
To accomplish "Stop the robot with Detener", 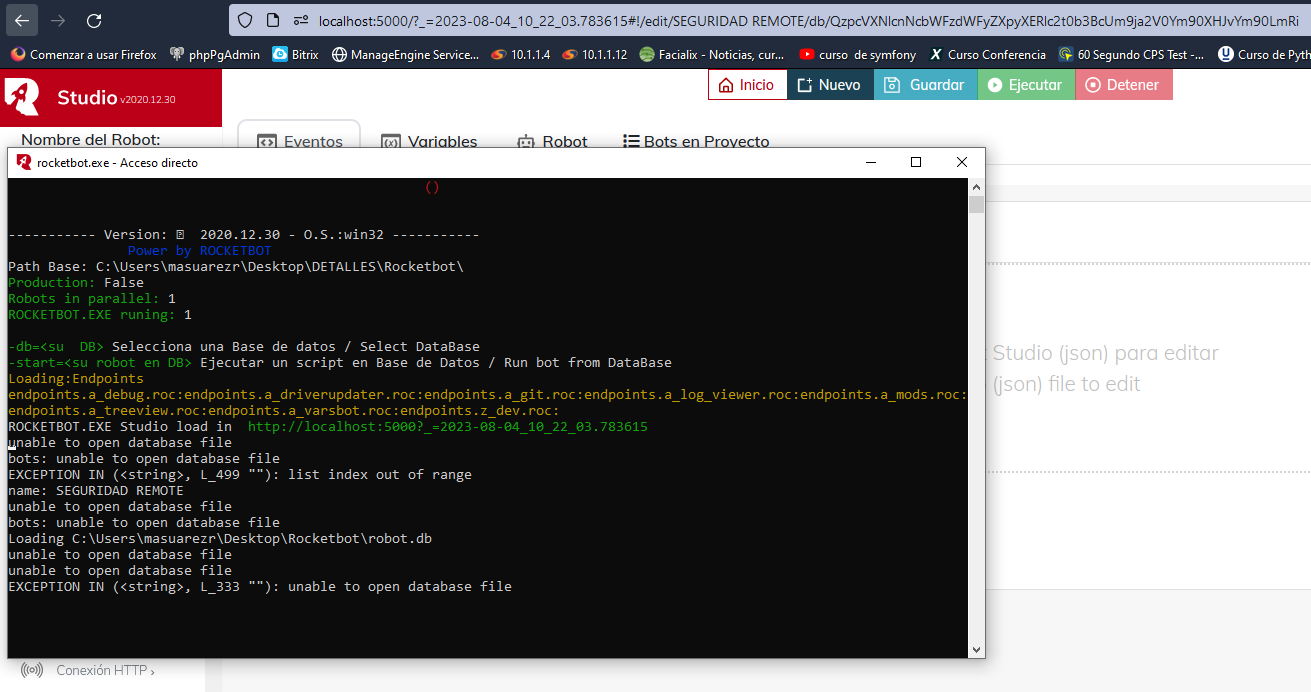I will click(x=1123, y=85).
